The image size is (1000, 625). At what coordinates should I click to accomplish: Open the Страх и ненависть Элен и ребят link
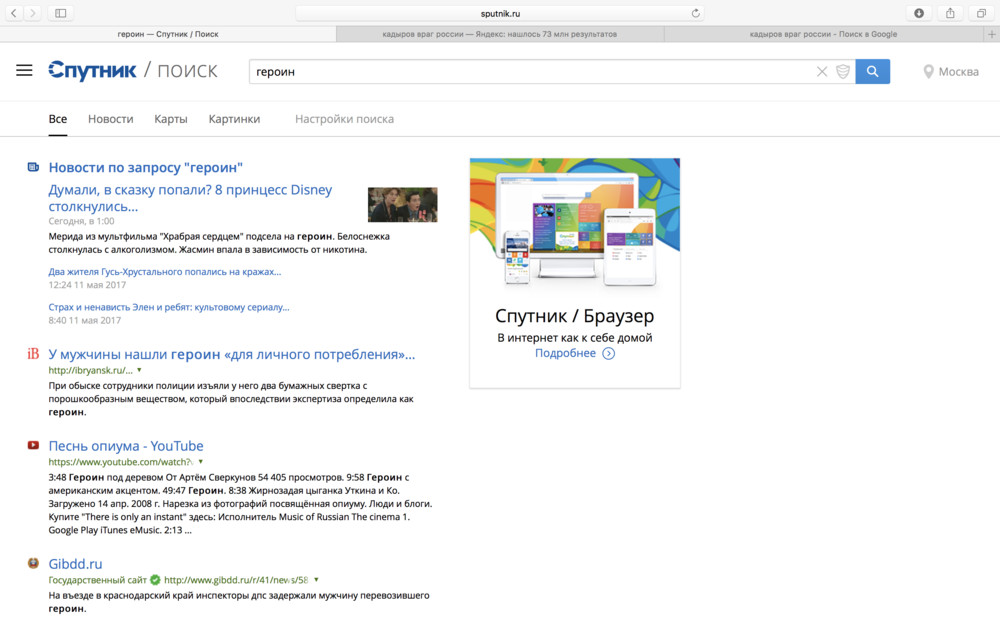[x=169, y=307]
